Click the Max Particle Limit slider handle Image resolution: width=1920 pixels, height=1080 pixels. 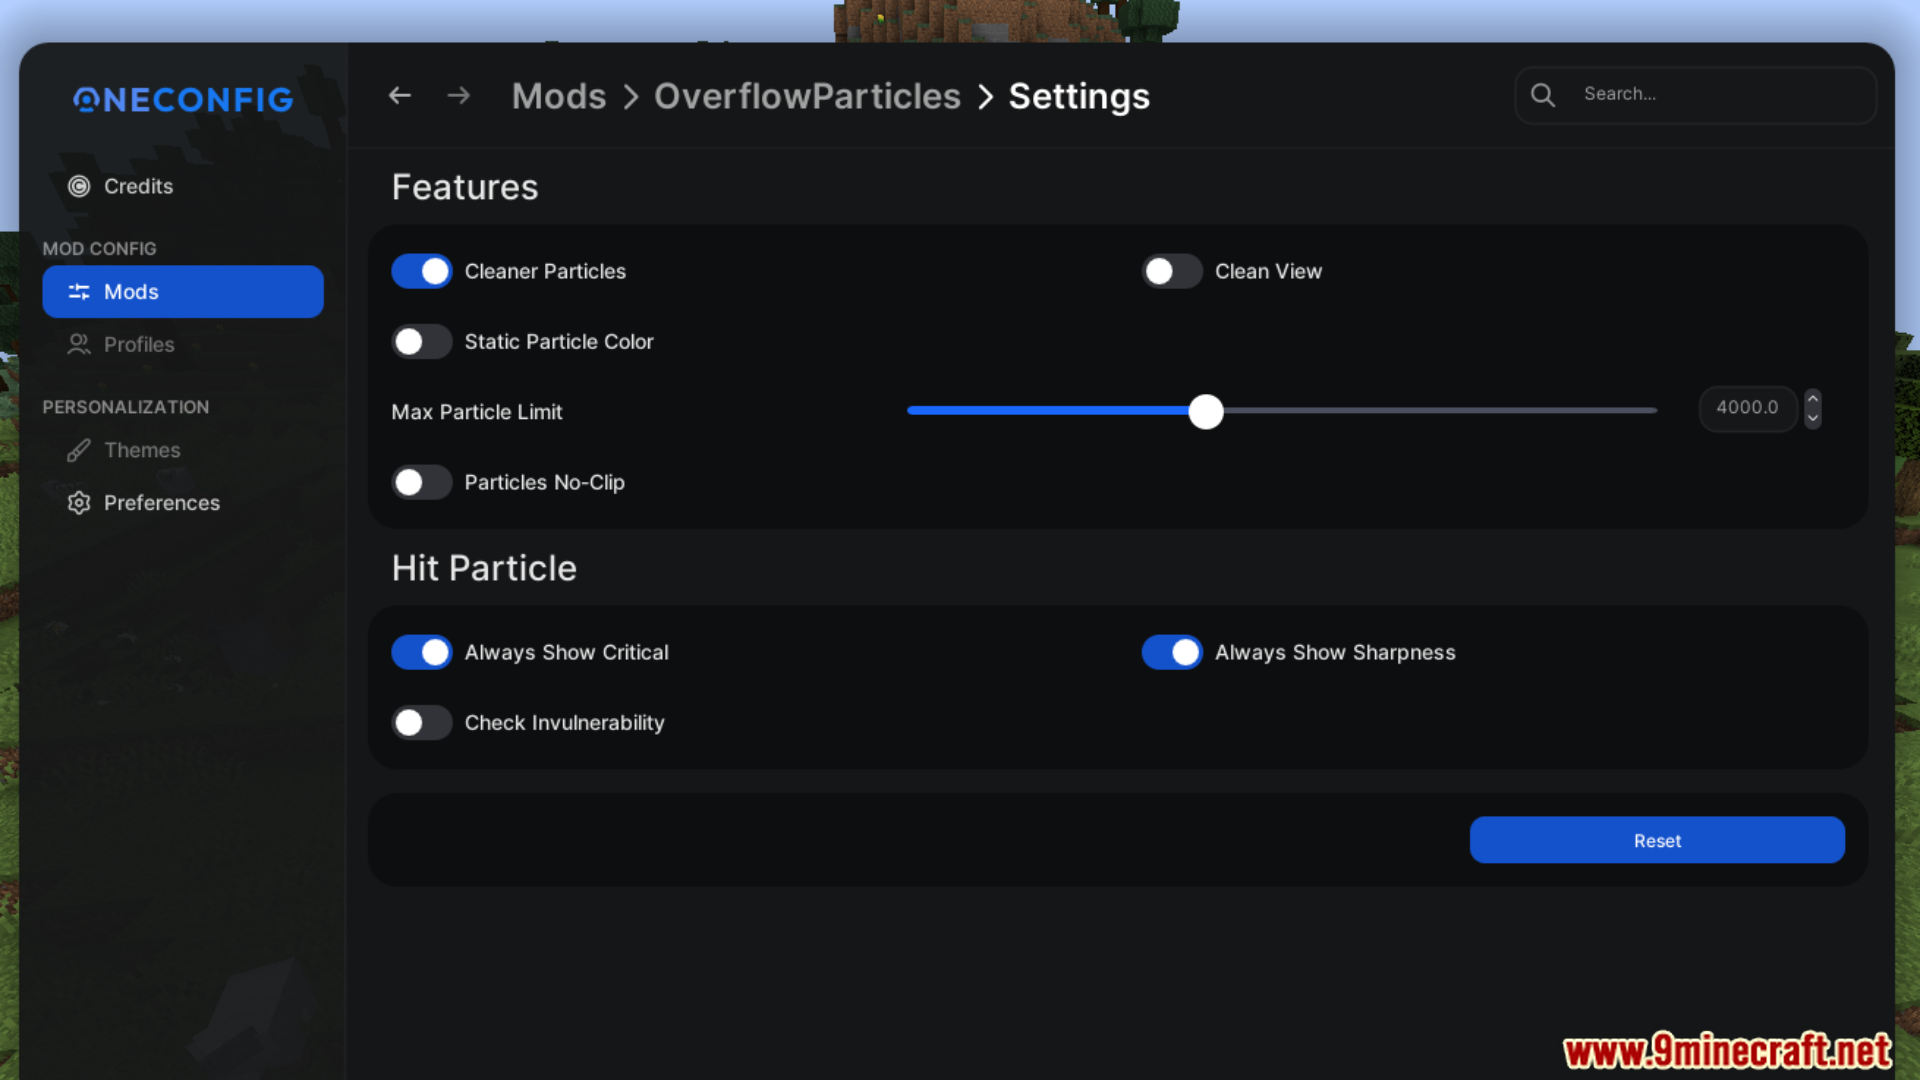(x=1206, y=411)
